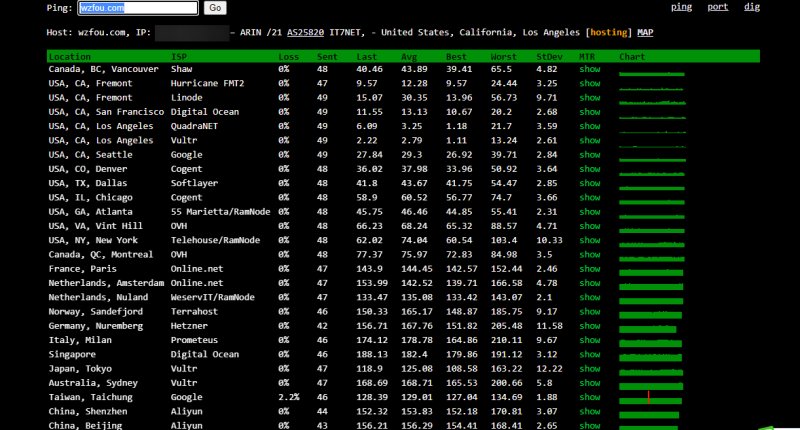This screenshot has width=800, height=430.
Task: Show MTR for Germany Nuremberg Hetzner
Action: tap(589, 326)
